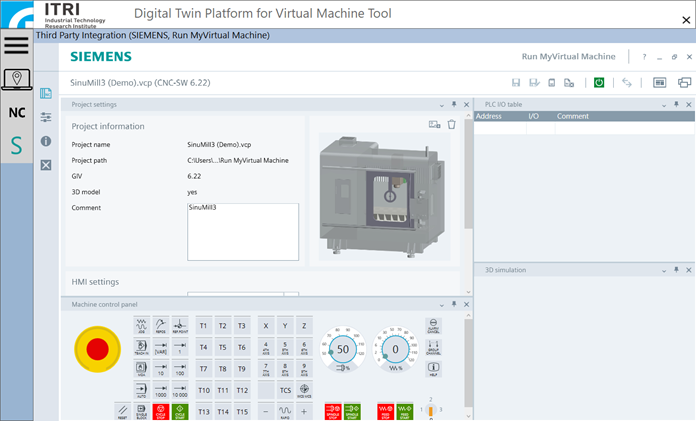The height and width of the screenshot is (421, 696).
Task: Click the green power button in toolbar
Action: tap(598, 83)
